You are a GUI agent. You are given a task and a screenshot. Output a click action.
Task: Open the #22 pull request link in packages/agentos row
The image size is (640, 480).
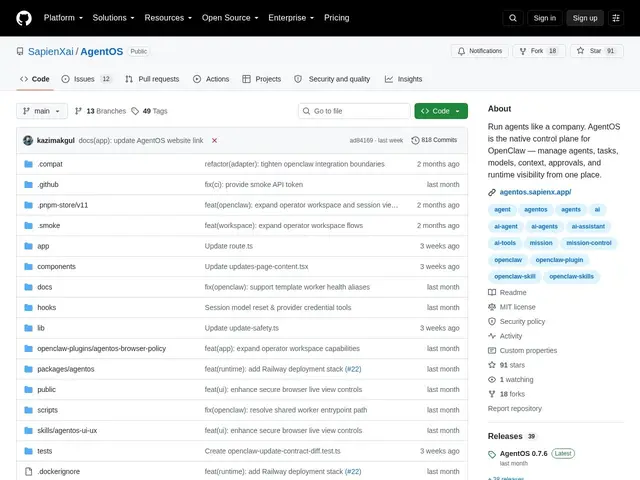tap(353, 369)
